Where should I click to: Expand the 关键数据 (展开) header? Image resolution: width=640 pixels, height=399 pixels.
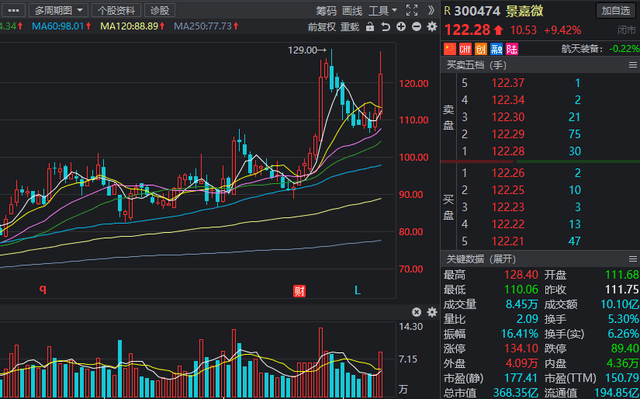[481, 259]
